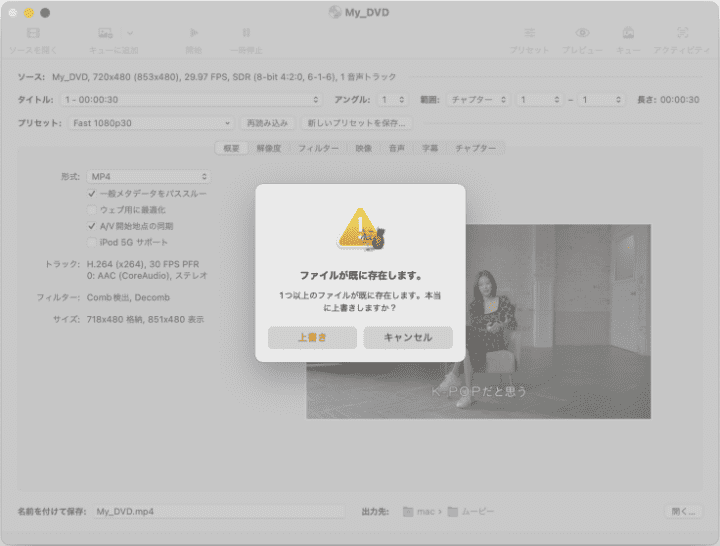Expand the プリセット Fast 1080p30 dropdown

pos(151,123)
